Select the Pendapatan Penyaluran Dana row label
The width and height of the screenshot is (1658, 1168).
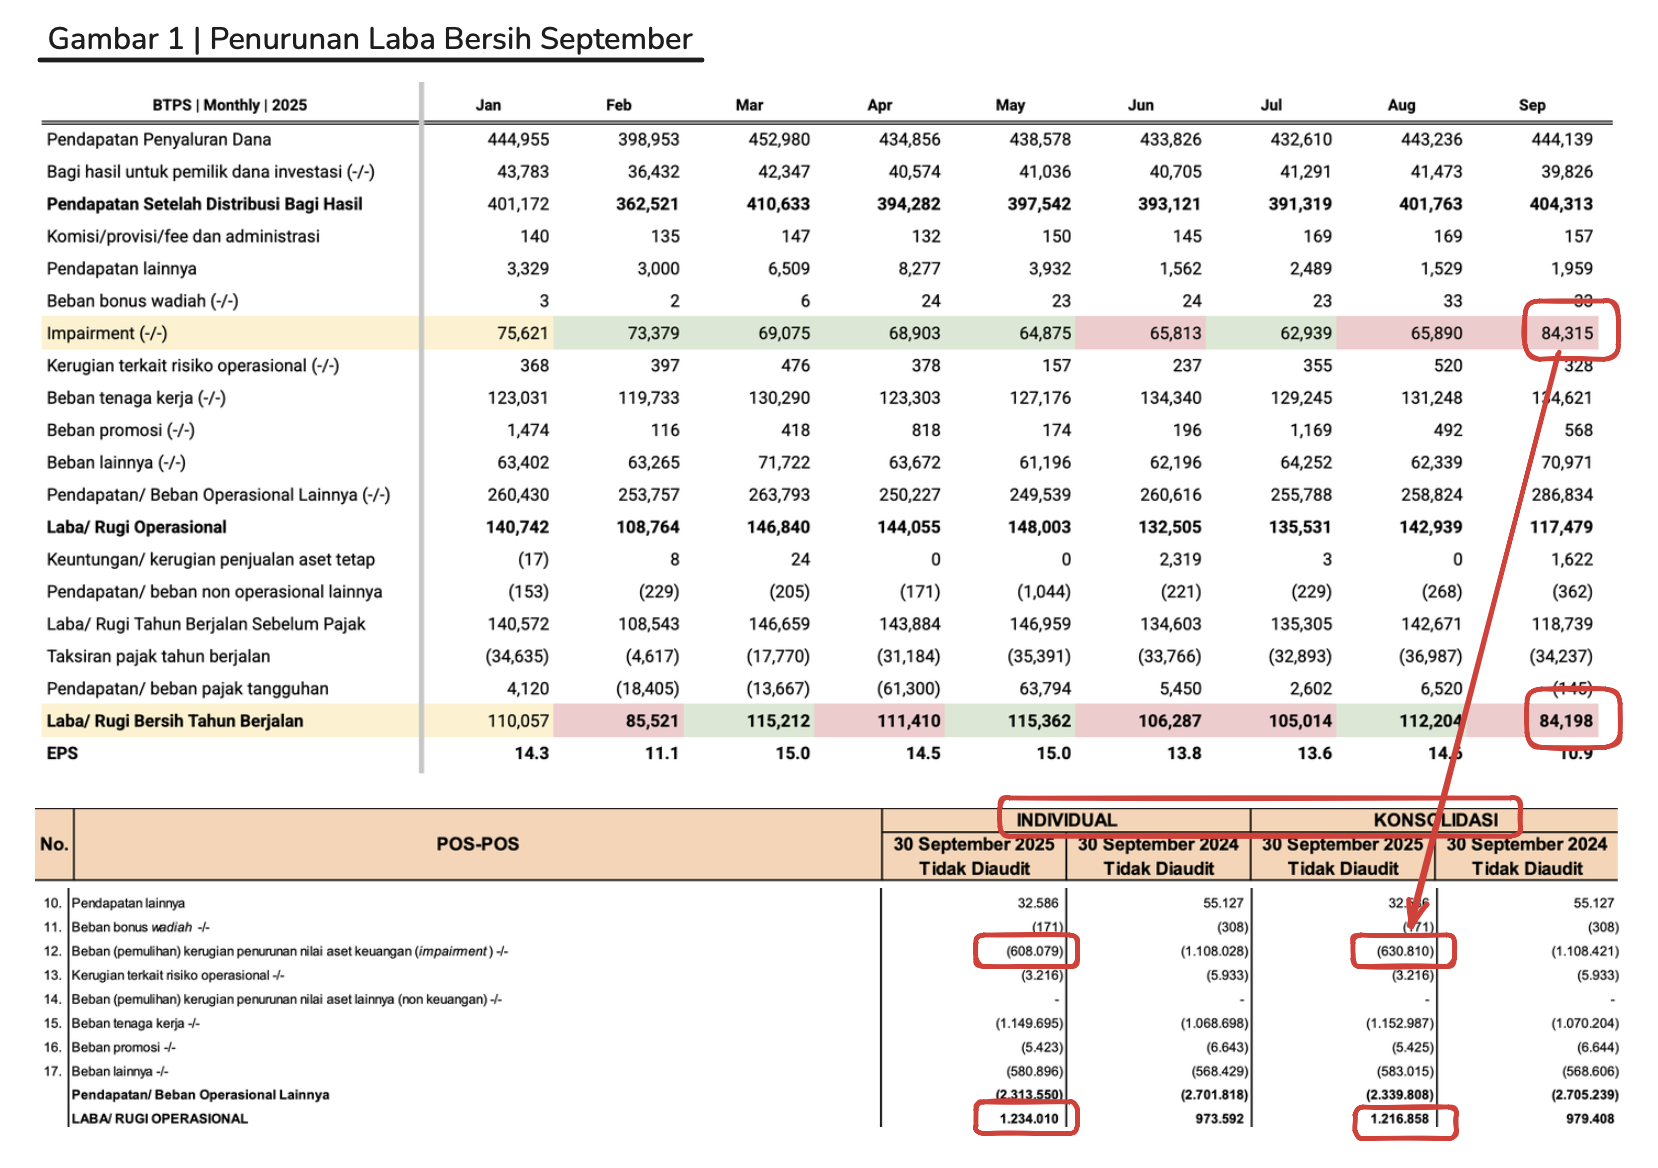tap(159, 139)
